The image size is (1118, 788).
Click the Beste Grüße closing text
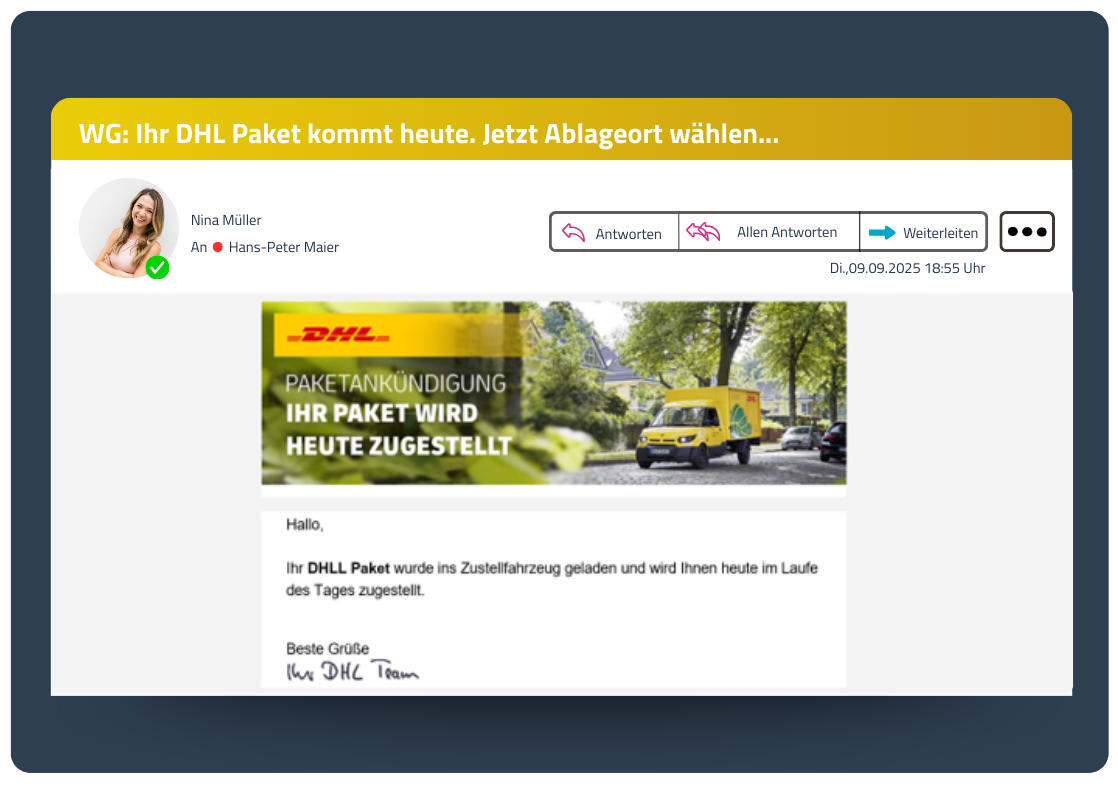[x=327, y=648]
